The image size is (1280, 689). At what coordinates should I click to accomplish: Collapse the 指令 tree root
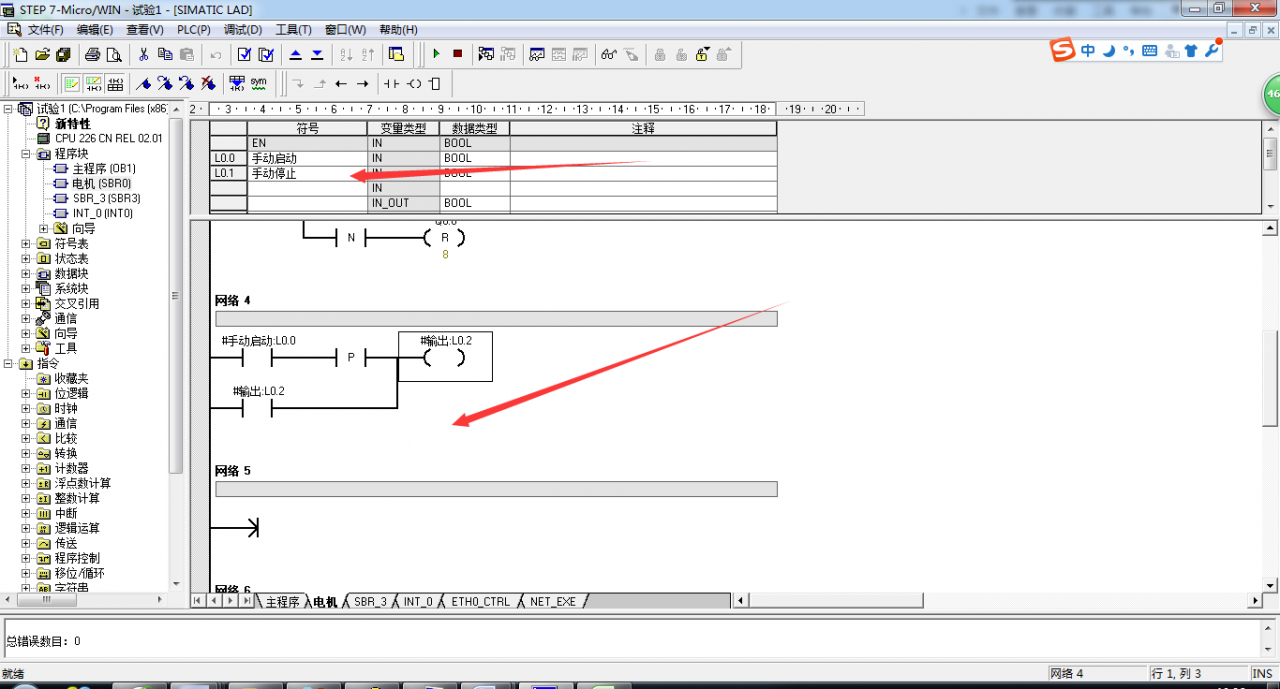point(9,364)
